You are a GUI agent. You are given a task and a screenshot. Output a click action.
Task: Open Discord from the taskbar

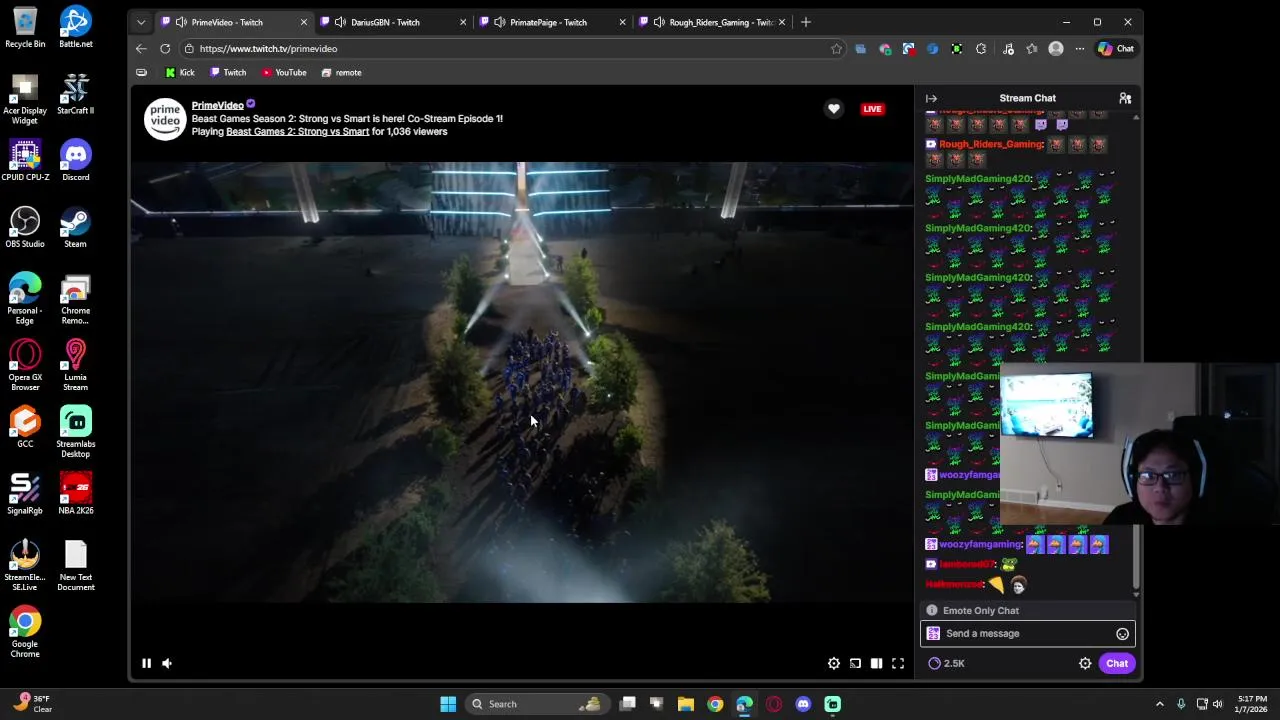pyautogui.click(x=803, y=704)
